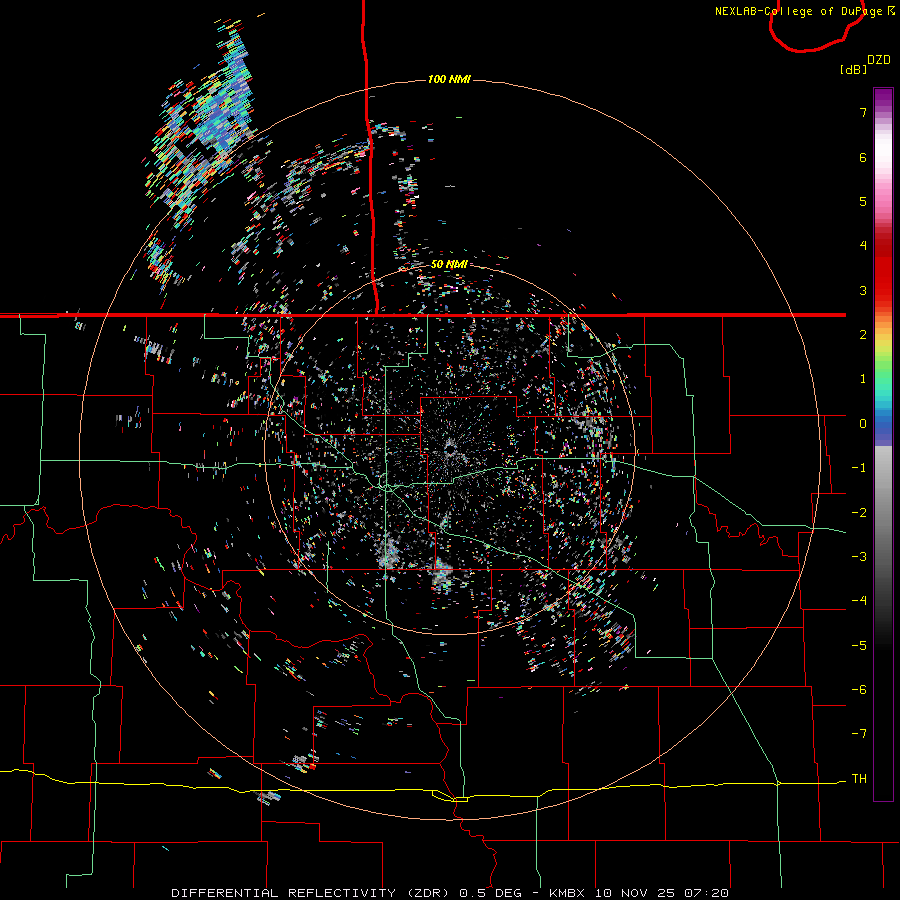Click the -5 value on color scale
Viewport: 900px width, 900px height.
click(x=859, y=646)
